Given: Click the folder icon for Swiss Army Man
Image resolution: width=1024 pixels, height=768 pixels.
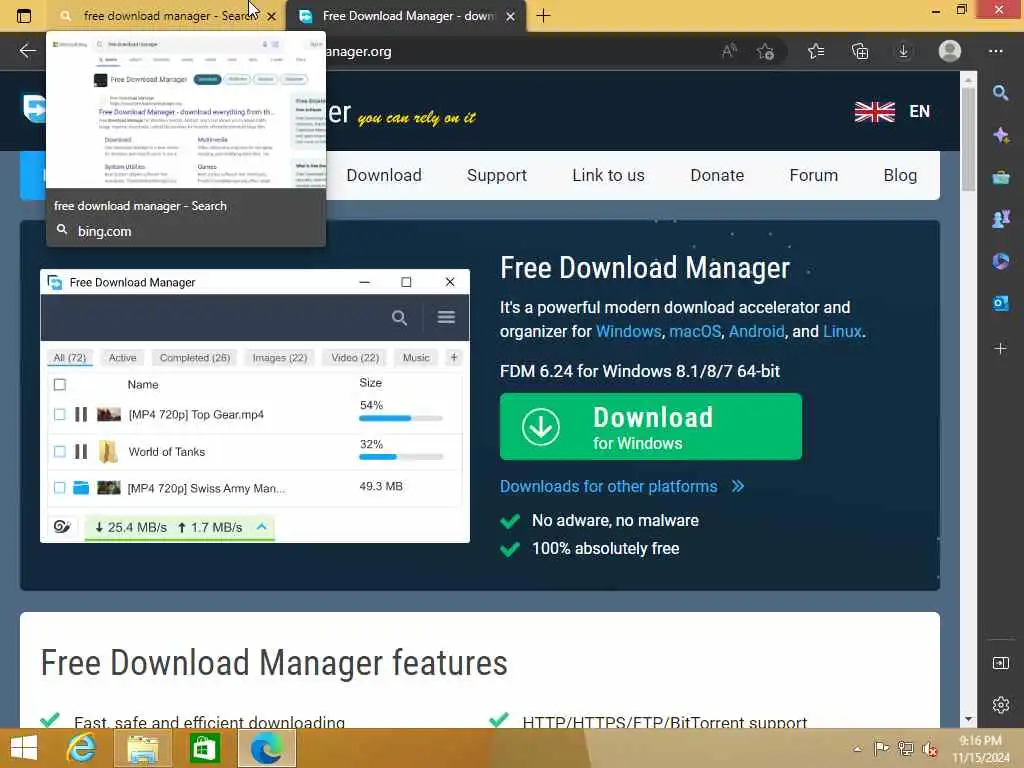Looking at the screenshot, I should pos(81,487).
